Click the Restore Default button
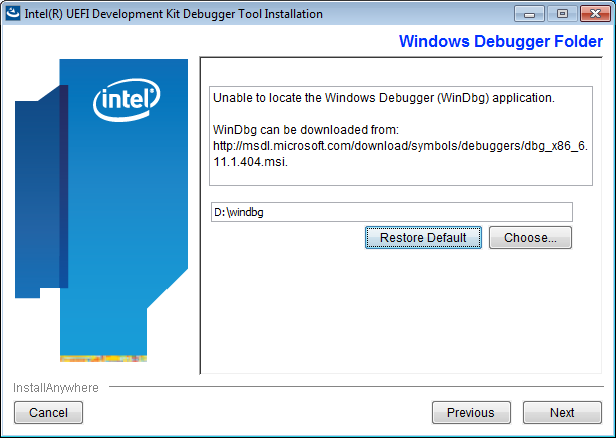This screenshot has height=438, width=616. click(x=423, y=238)
